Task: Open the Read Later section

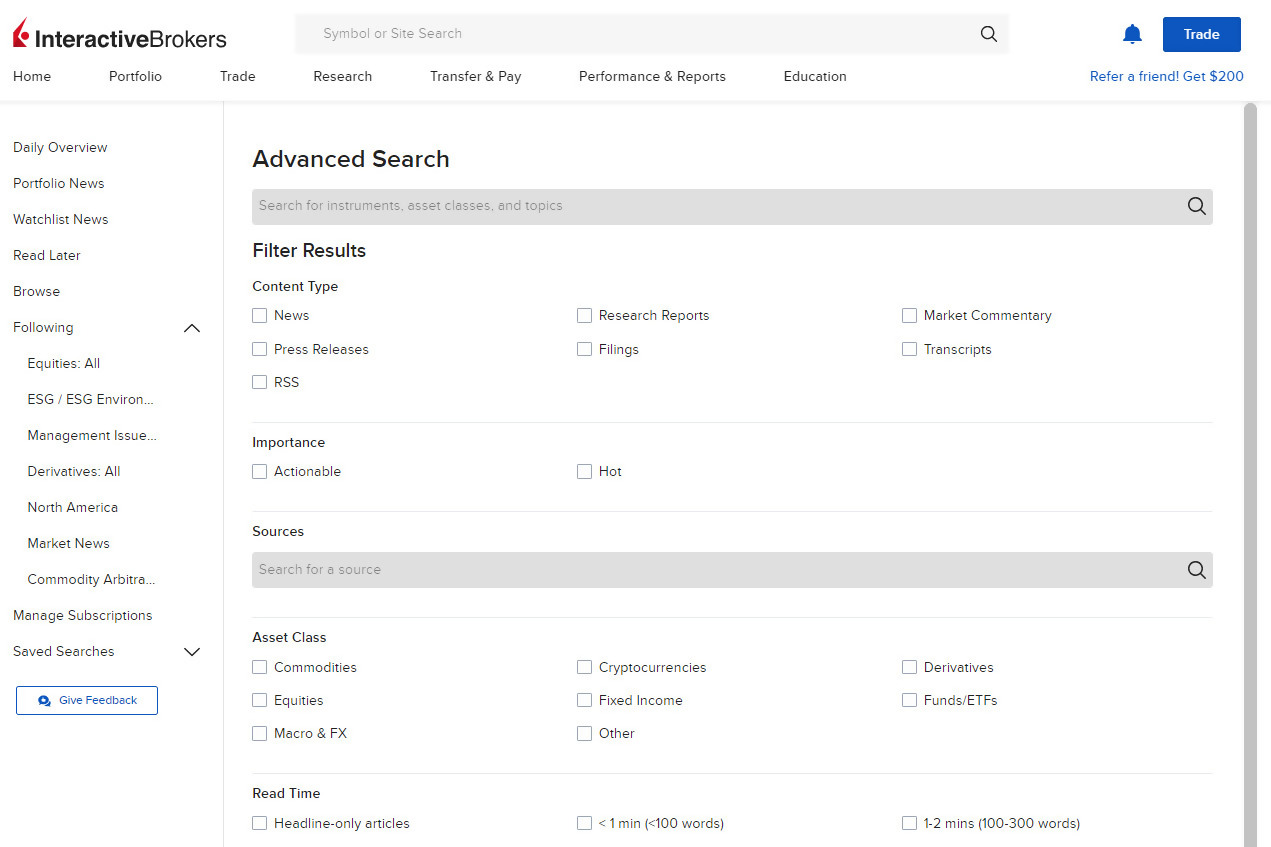Action: pyautogui.click(x=46, y=255)
